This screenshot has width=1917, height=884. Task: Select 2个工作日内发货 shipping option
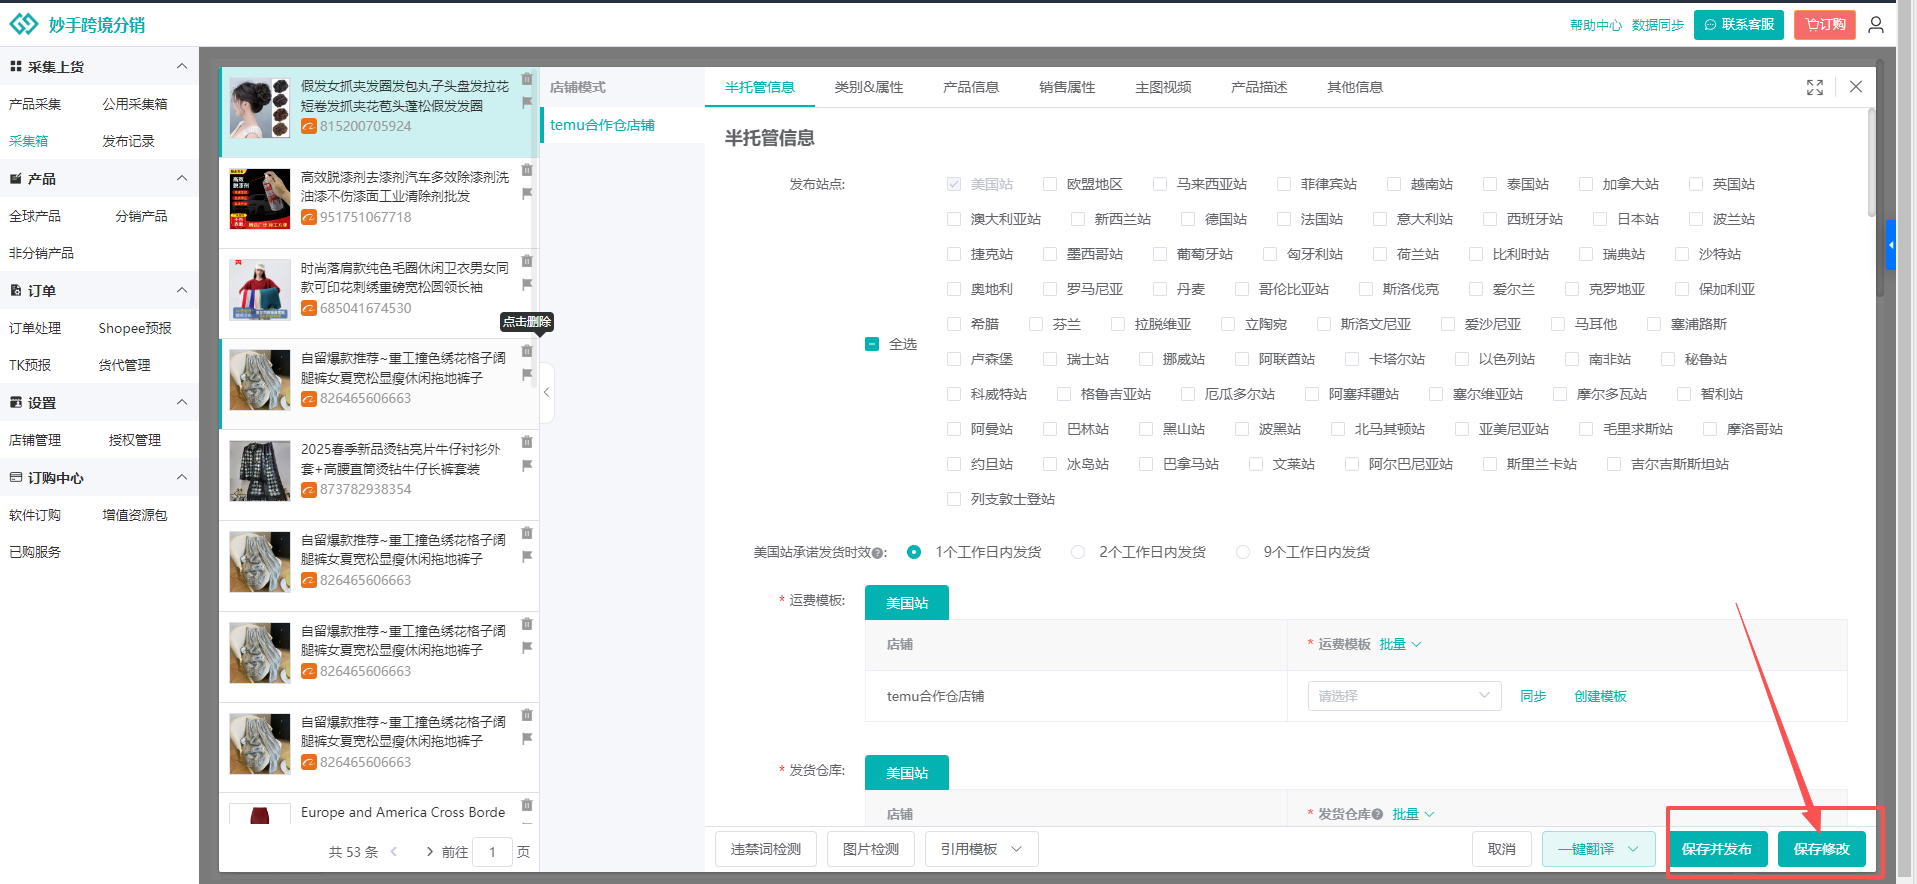pos(1078,552)
